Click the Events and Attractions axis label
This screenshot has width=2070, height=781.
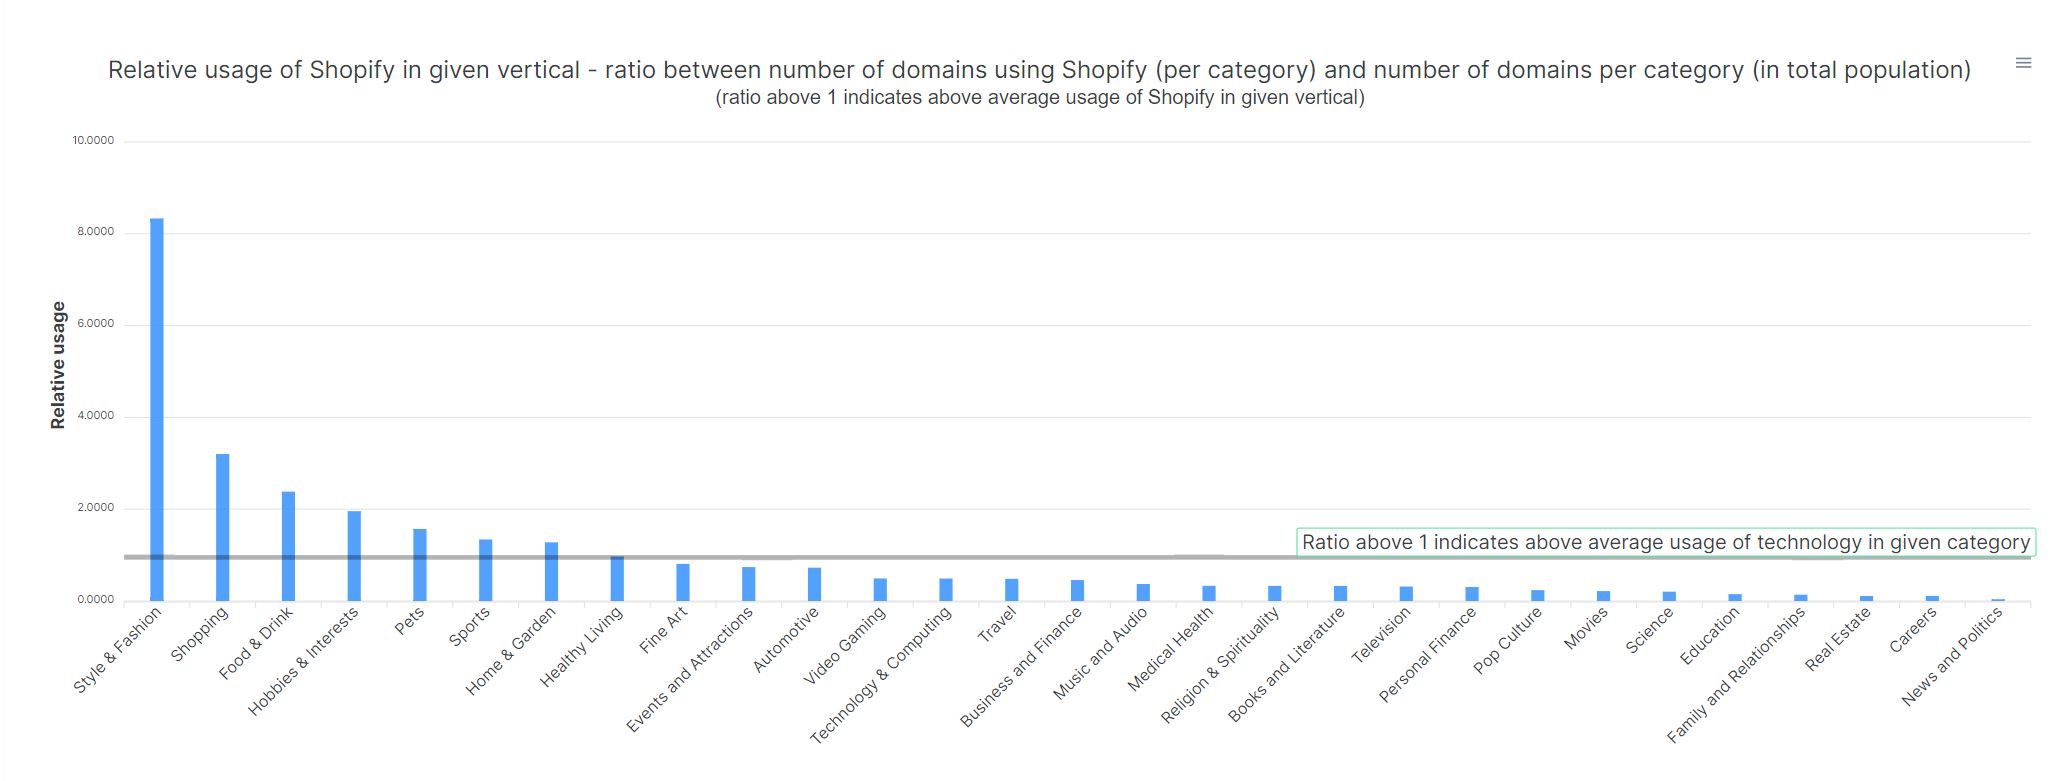691,670
